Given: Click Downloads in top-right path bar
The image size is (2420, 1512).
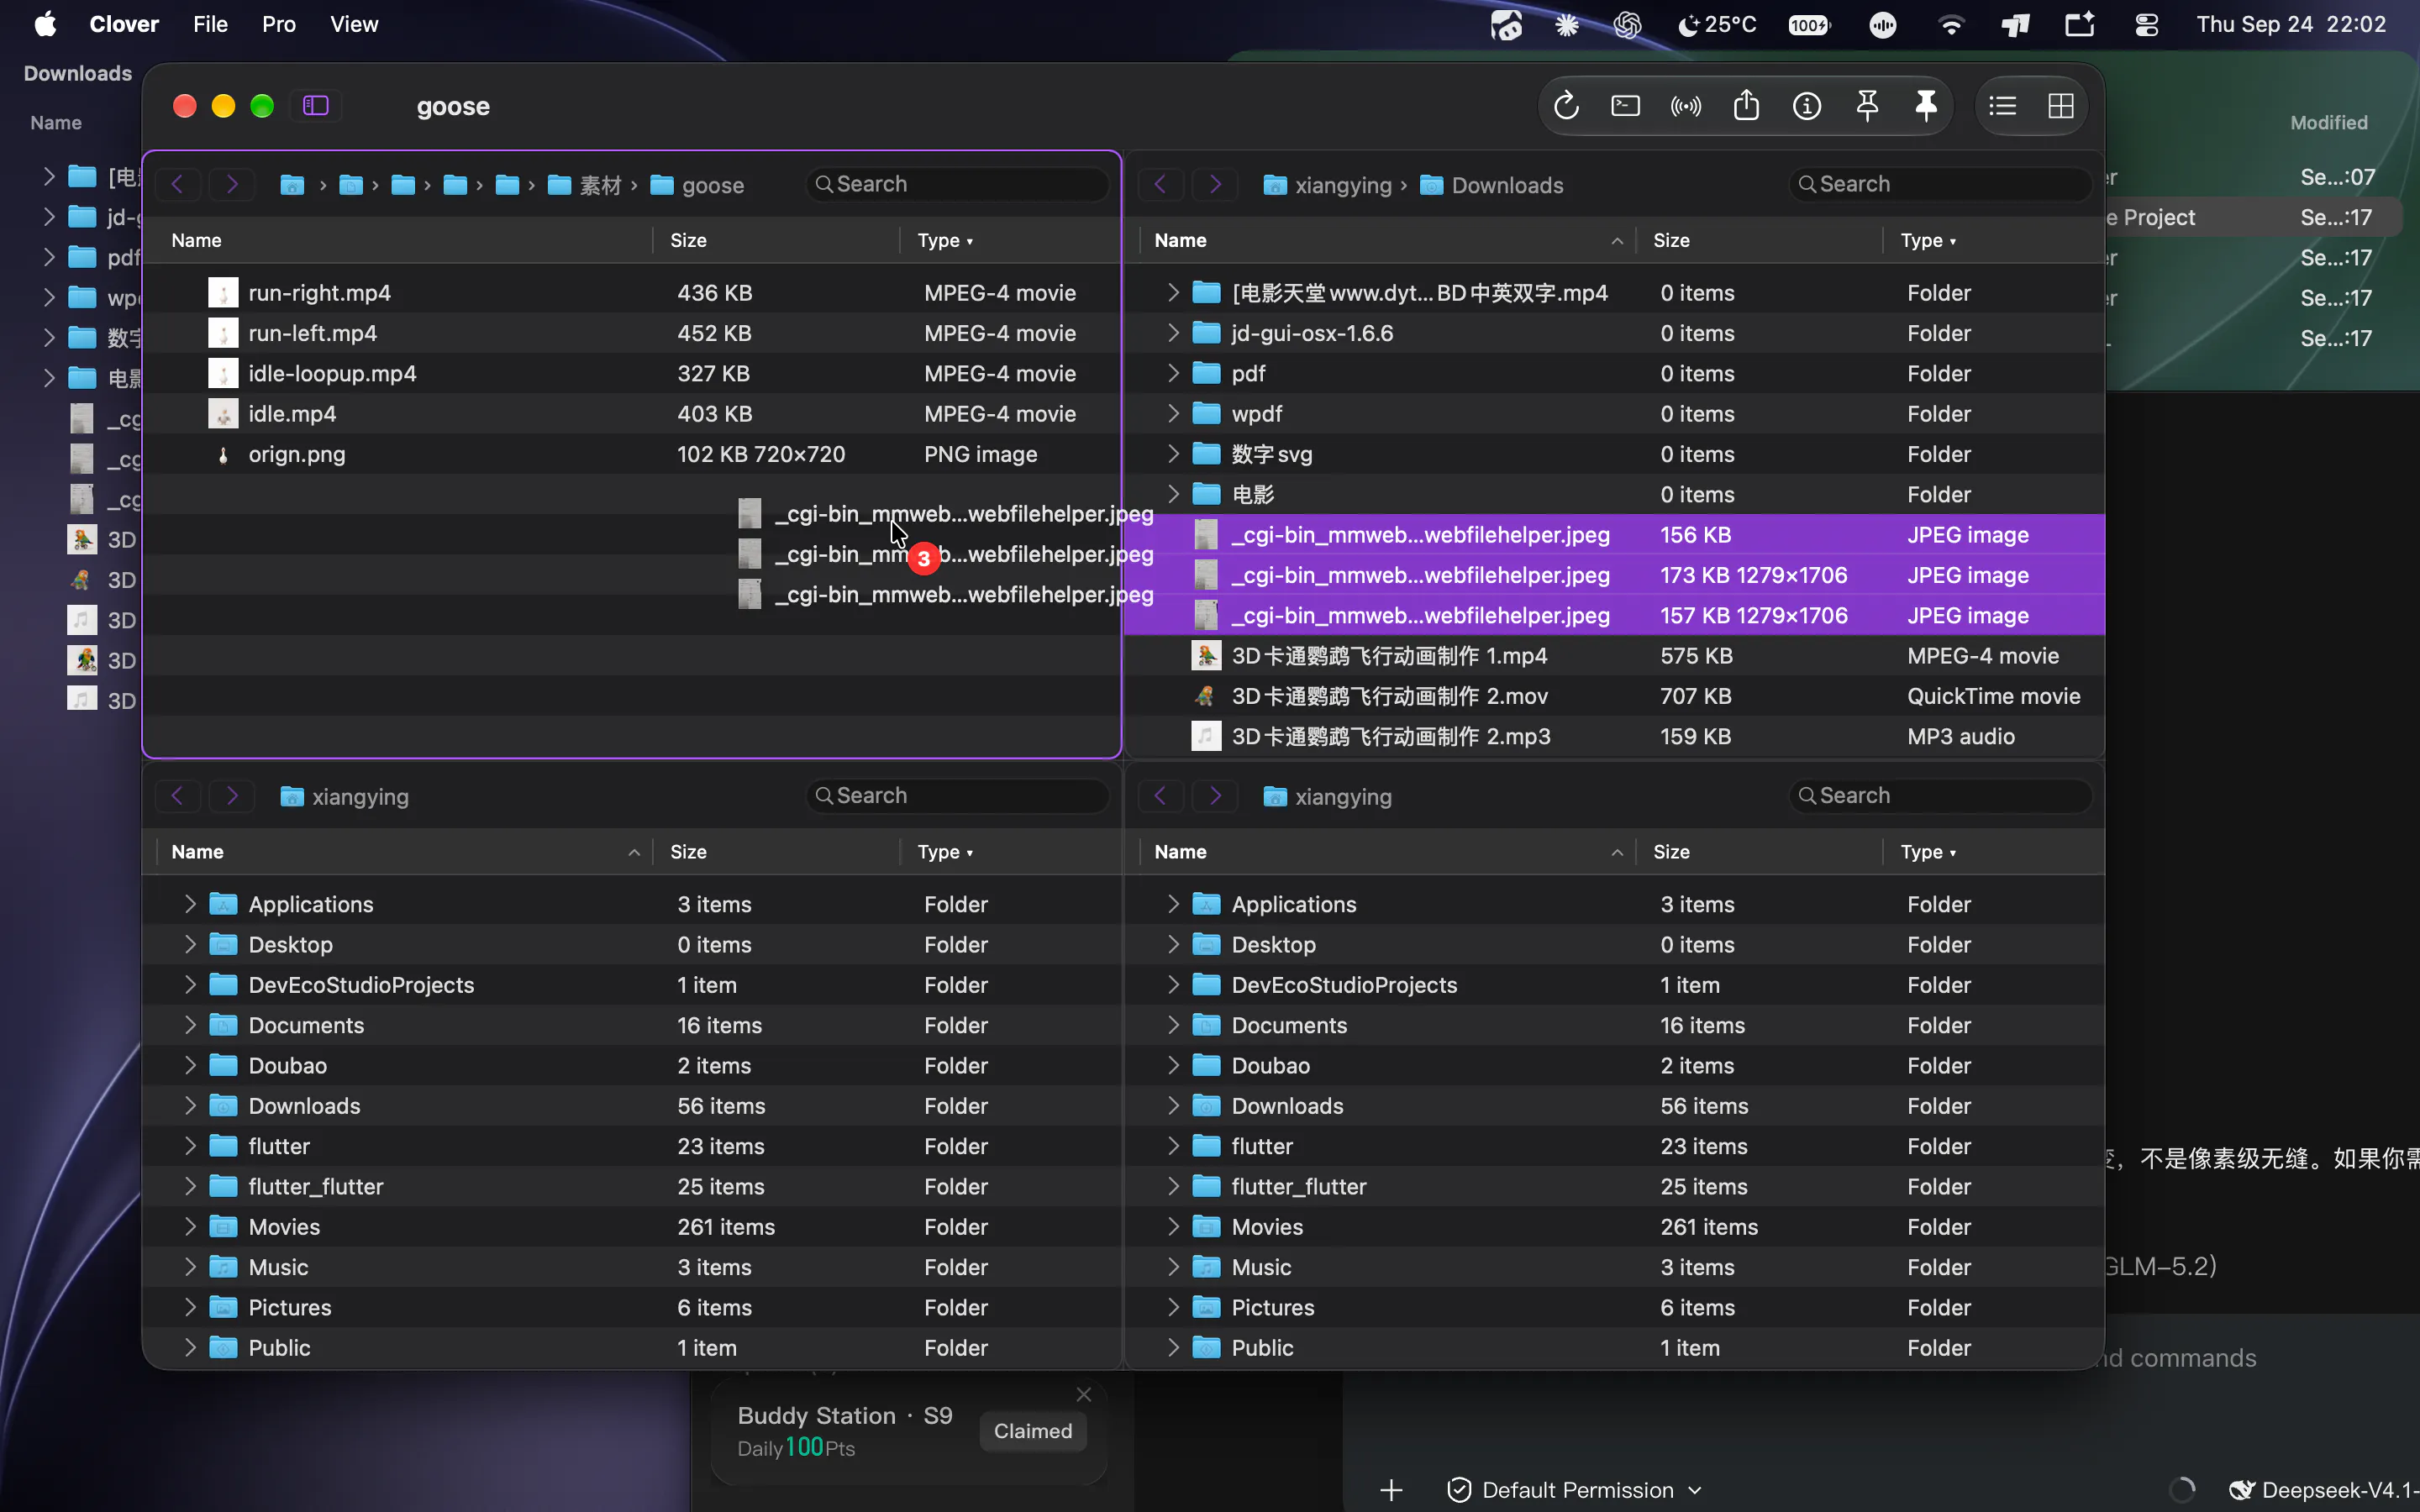Looking at the screenshot, I should tap(1492, 185).
